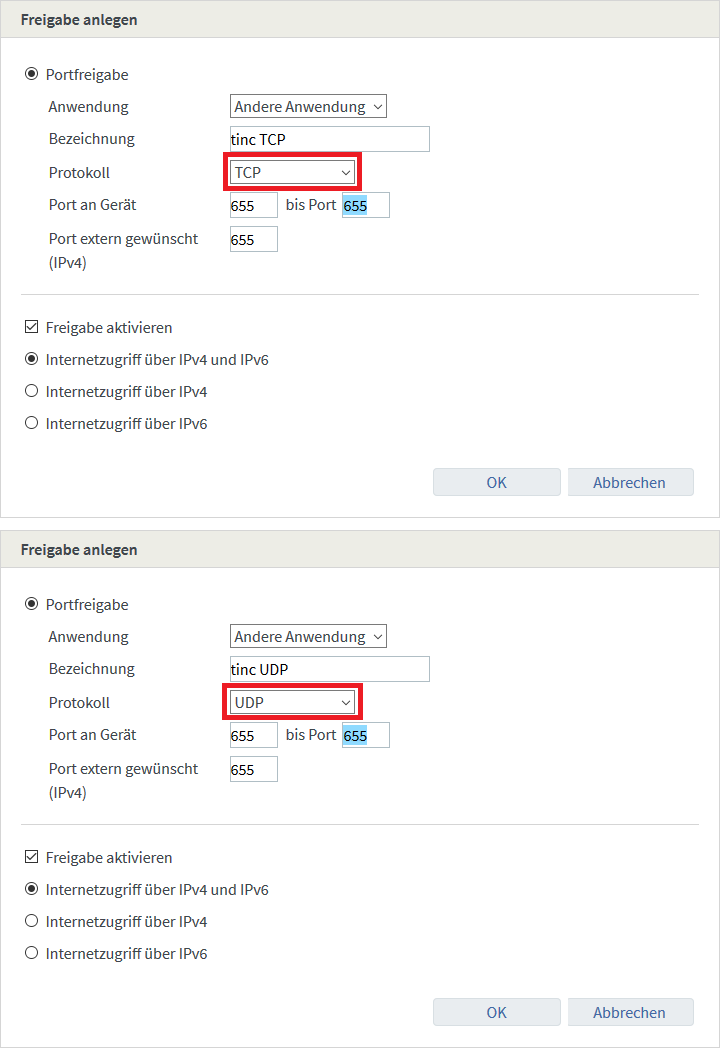
Task: Toggle Freigabe aktivieren checkbox in the TCP form
Action: point(32,327)
